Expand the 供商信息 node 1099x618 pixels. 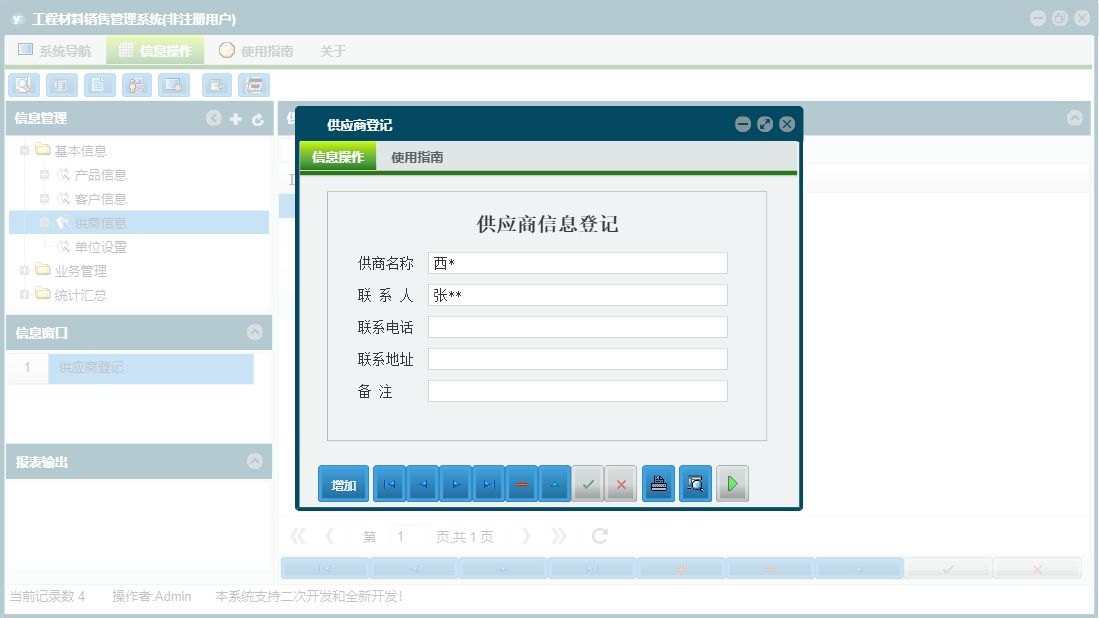(x=44, y=223)
